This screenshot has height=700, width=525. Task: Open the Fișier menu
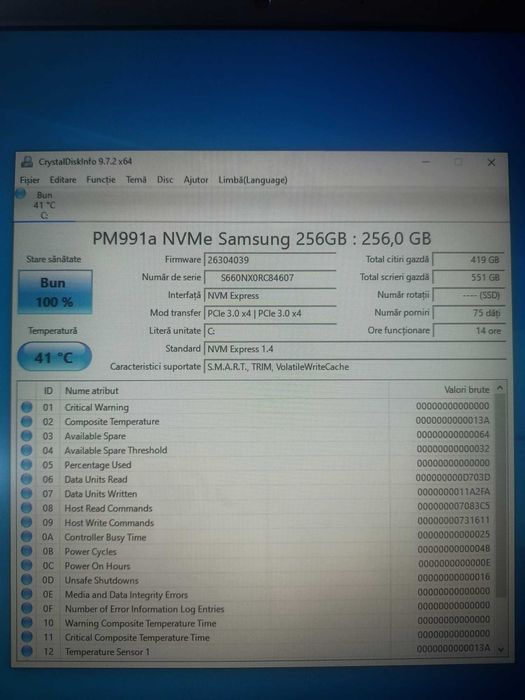[29, 180]
